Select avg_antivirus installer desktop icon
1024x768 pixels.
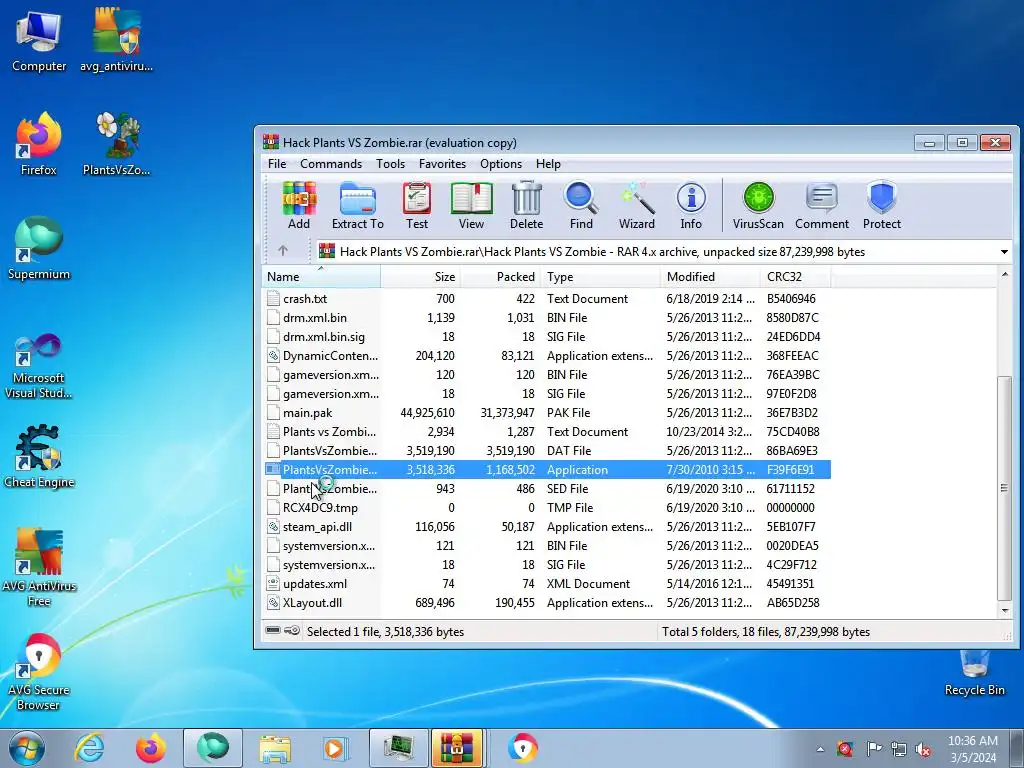(116, 40)
